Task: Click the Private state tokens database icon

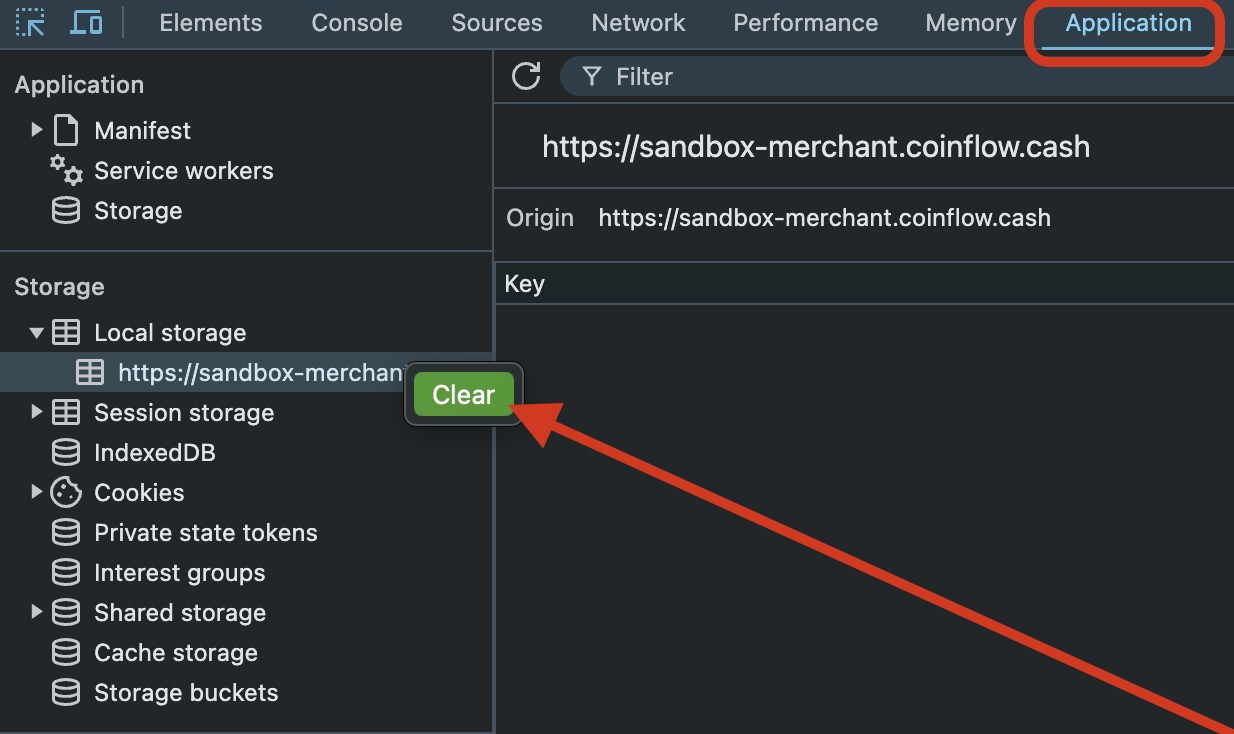Action: click(x=66, y=533)
